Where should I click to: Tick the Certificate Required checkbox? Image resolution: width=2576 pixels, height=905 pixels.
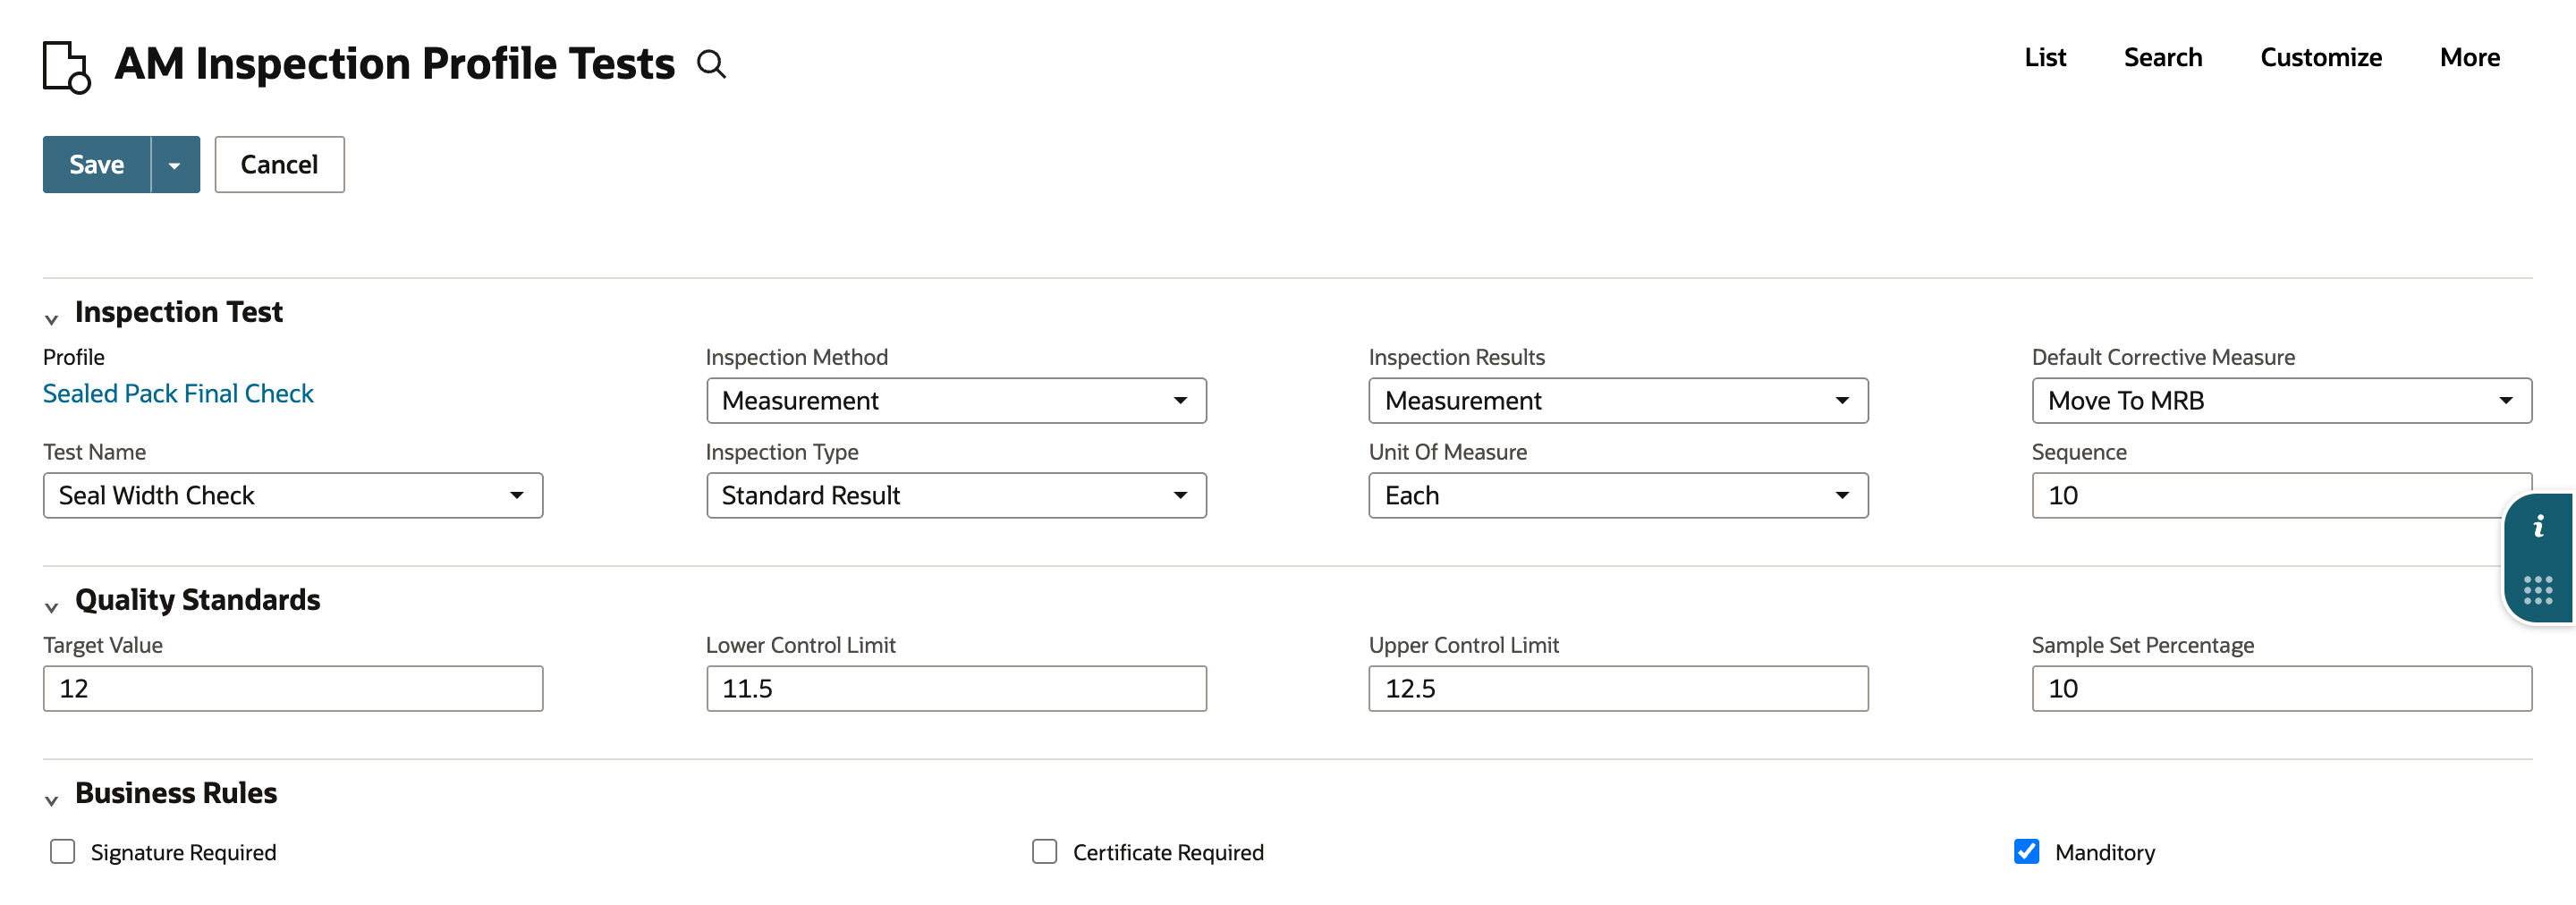coord(1044,851)
